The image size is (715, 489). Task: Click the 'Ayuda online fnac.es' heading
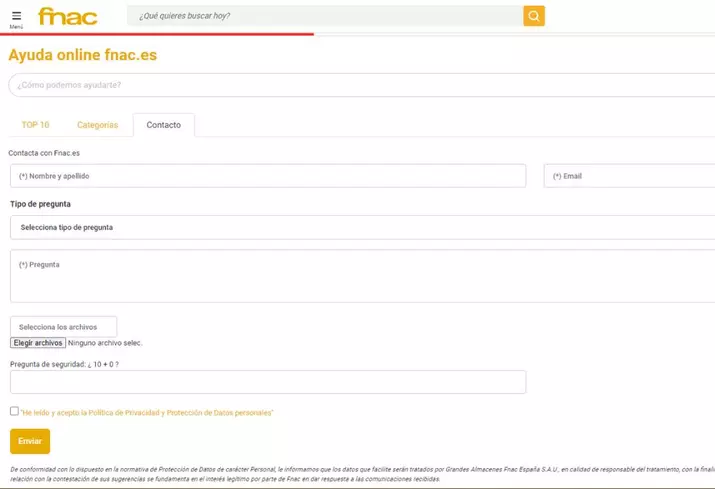coord(83,55)
